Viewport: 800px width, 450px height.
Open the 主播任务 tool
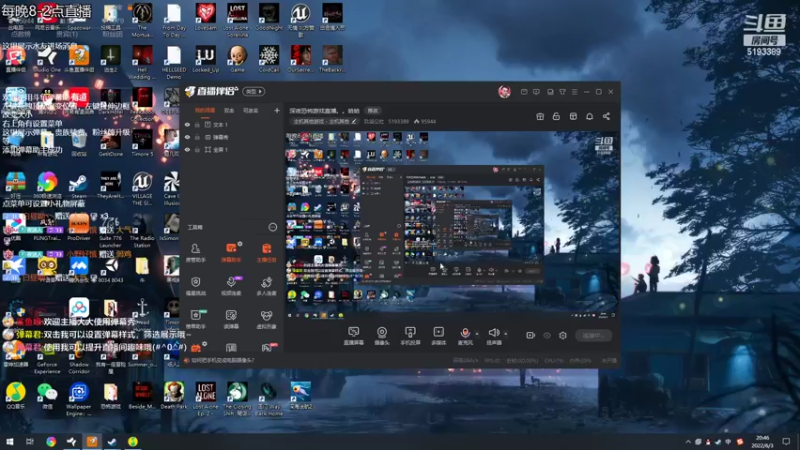point(266,252)
